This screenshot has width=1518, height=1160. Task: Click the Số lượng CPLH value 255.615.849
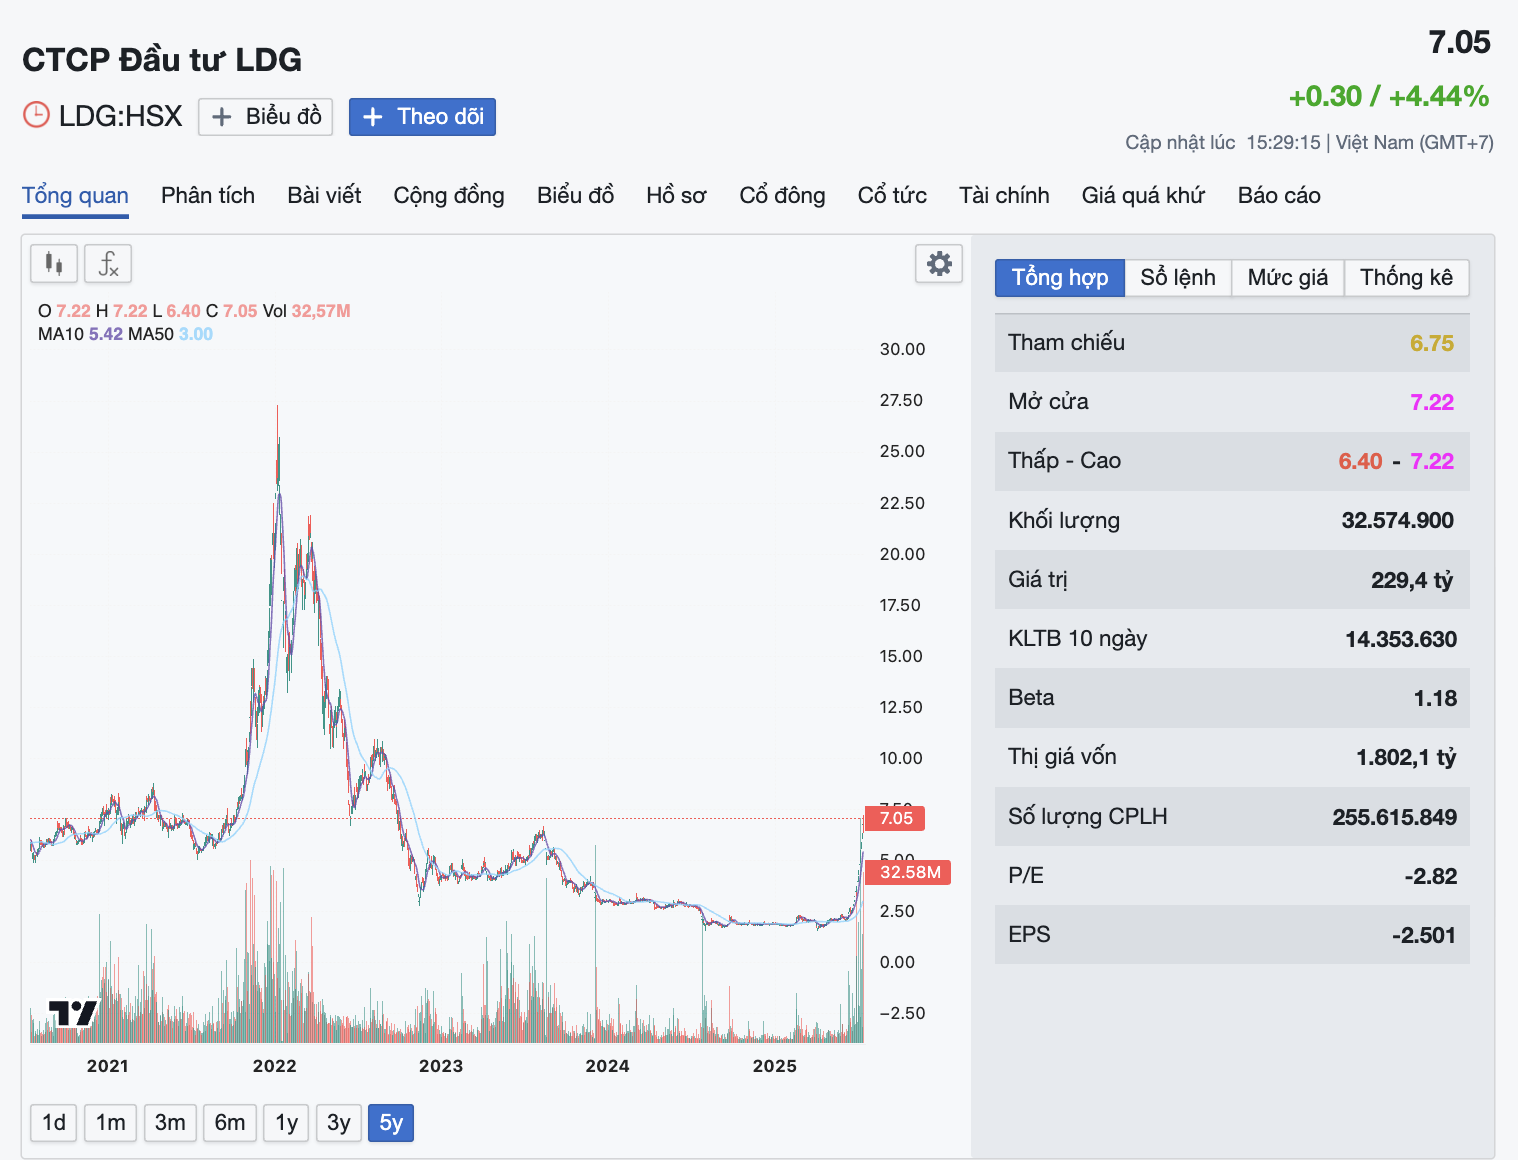[x=1394, y=817]
